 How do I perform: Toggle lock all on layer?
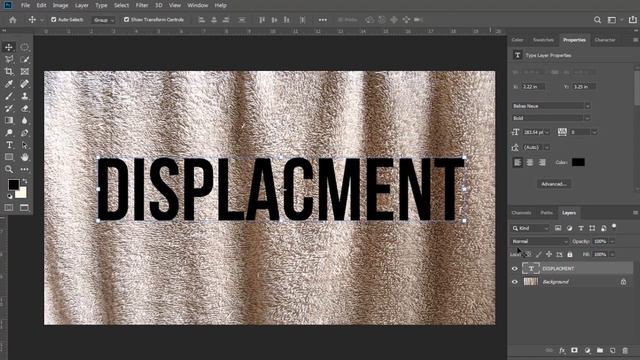(570, 254)
